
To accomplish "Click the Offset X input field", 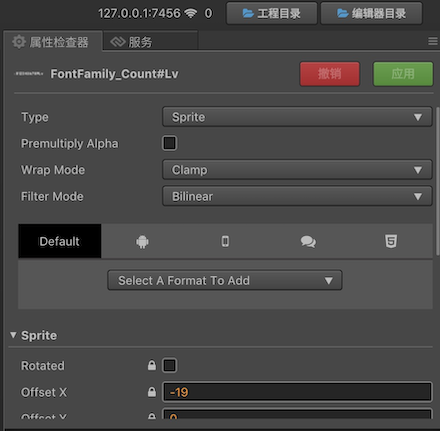I will (x=297, y=392).
